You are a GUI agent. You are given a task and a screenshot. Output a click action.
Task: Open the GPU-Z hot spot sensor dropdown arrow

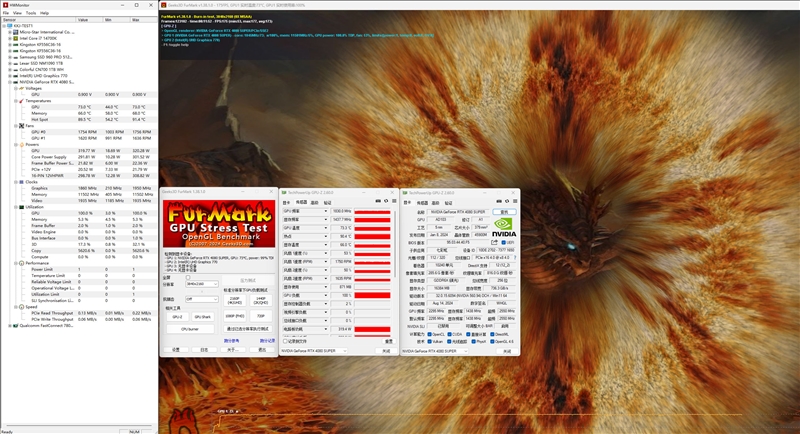[x=326, y=237]
